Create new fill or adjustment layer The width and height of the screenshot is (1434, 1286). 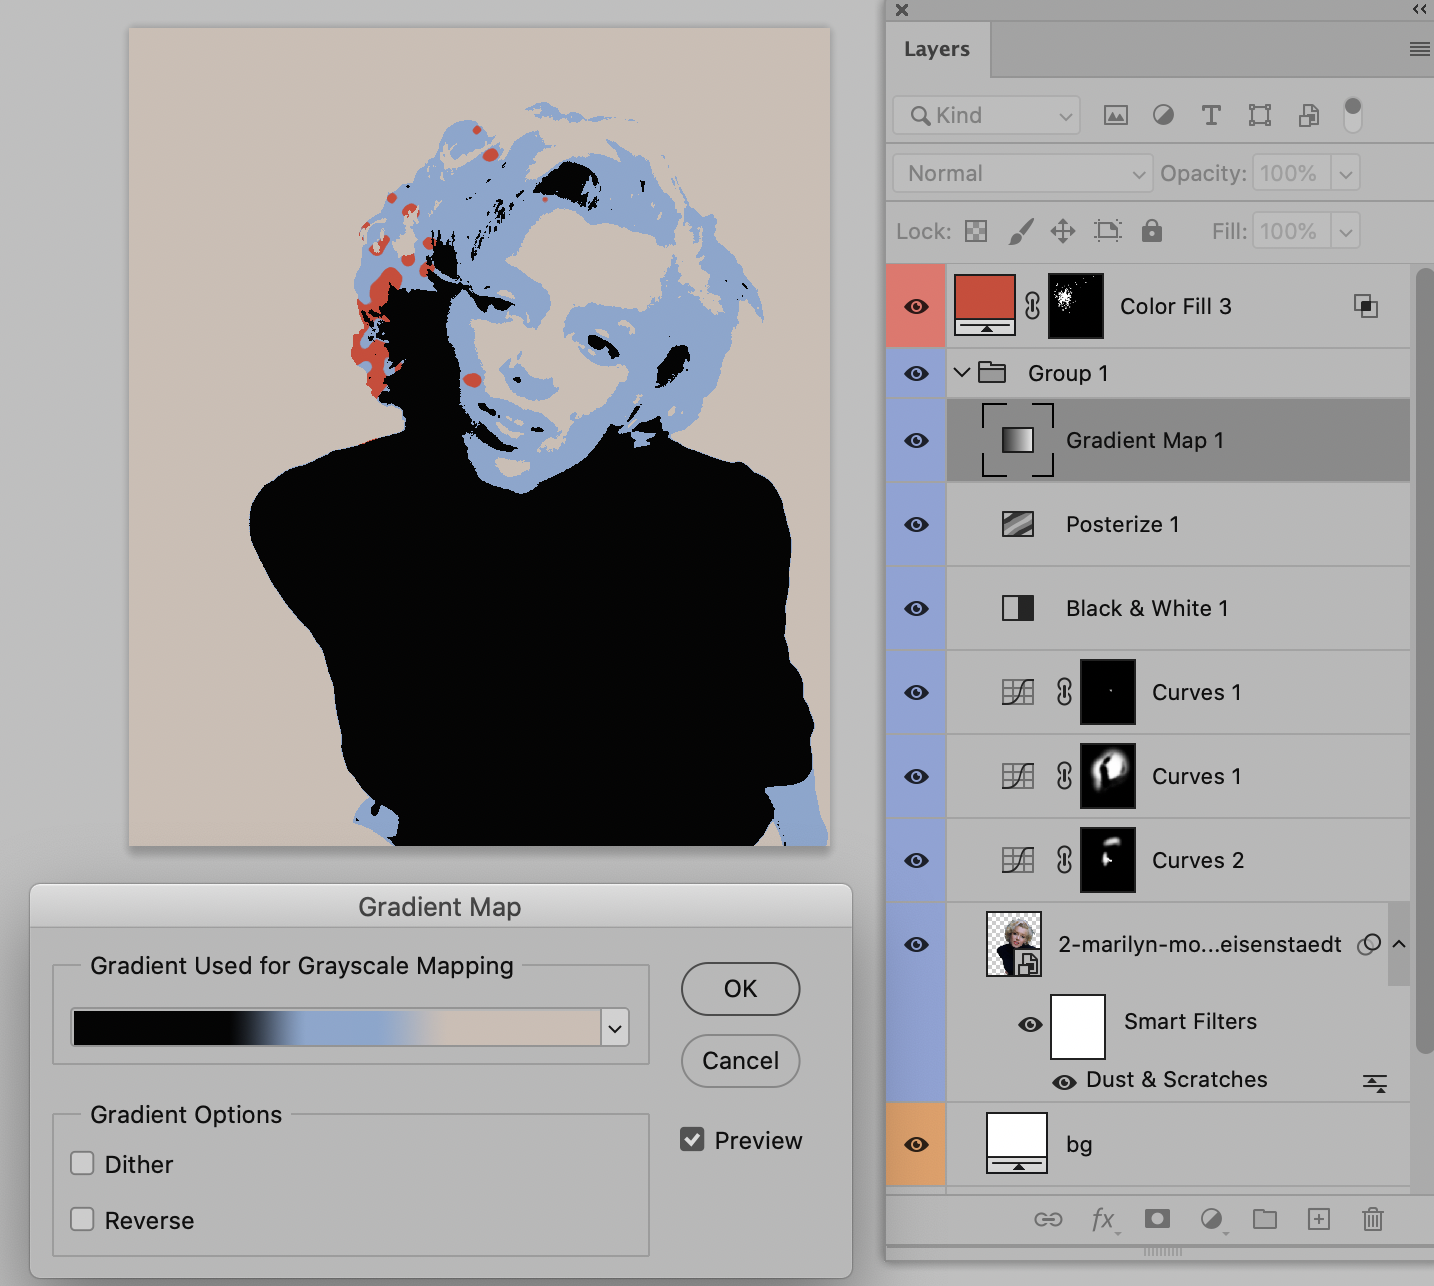(1211, 1218)
